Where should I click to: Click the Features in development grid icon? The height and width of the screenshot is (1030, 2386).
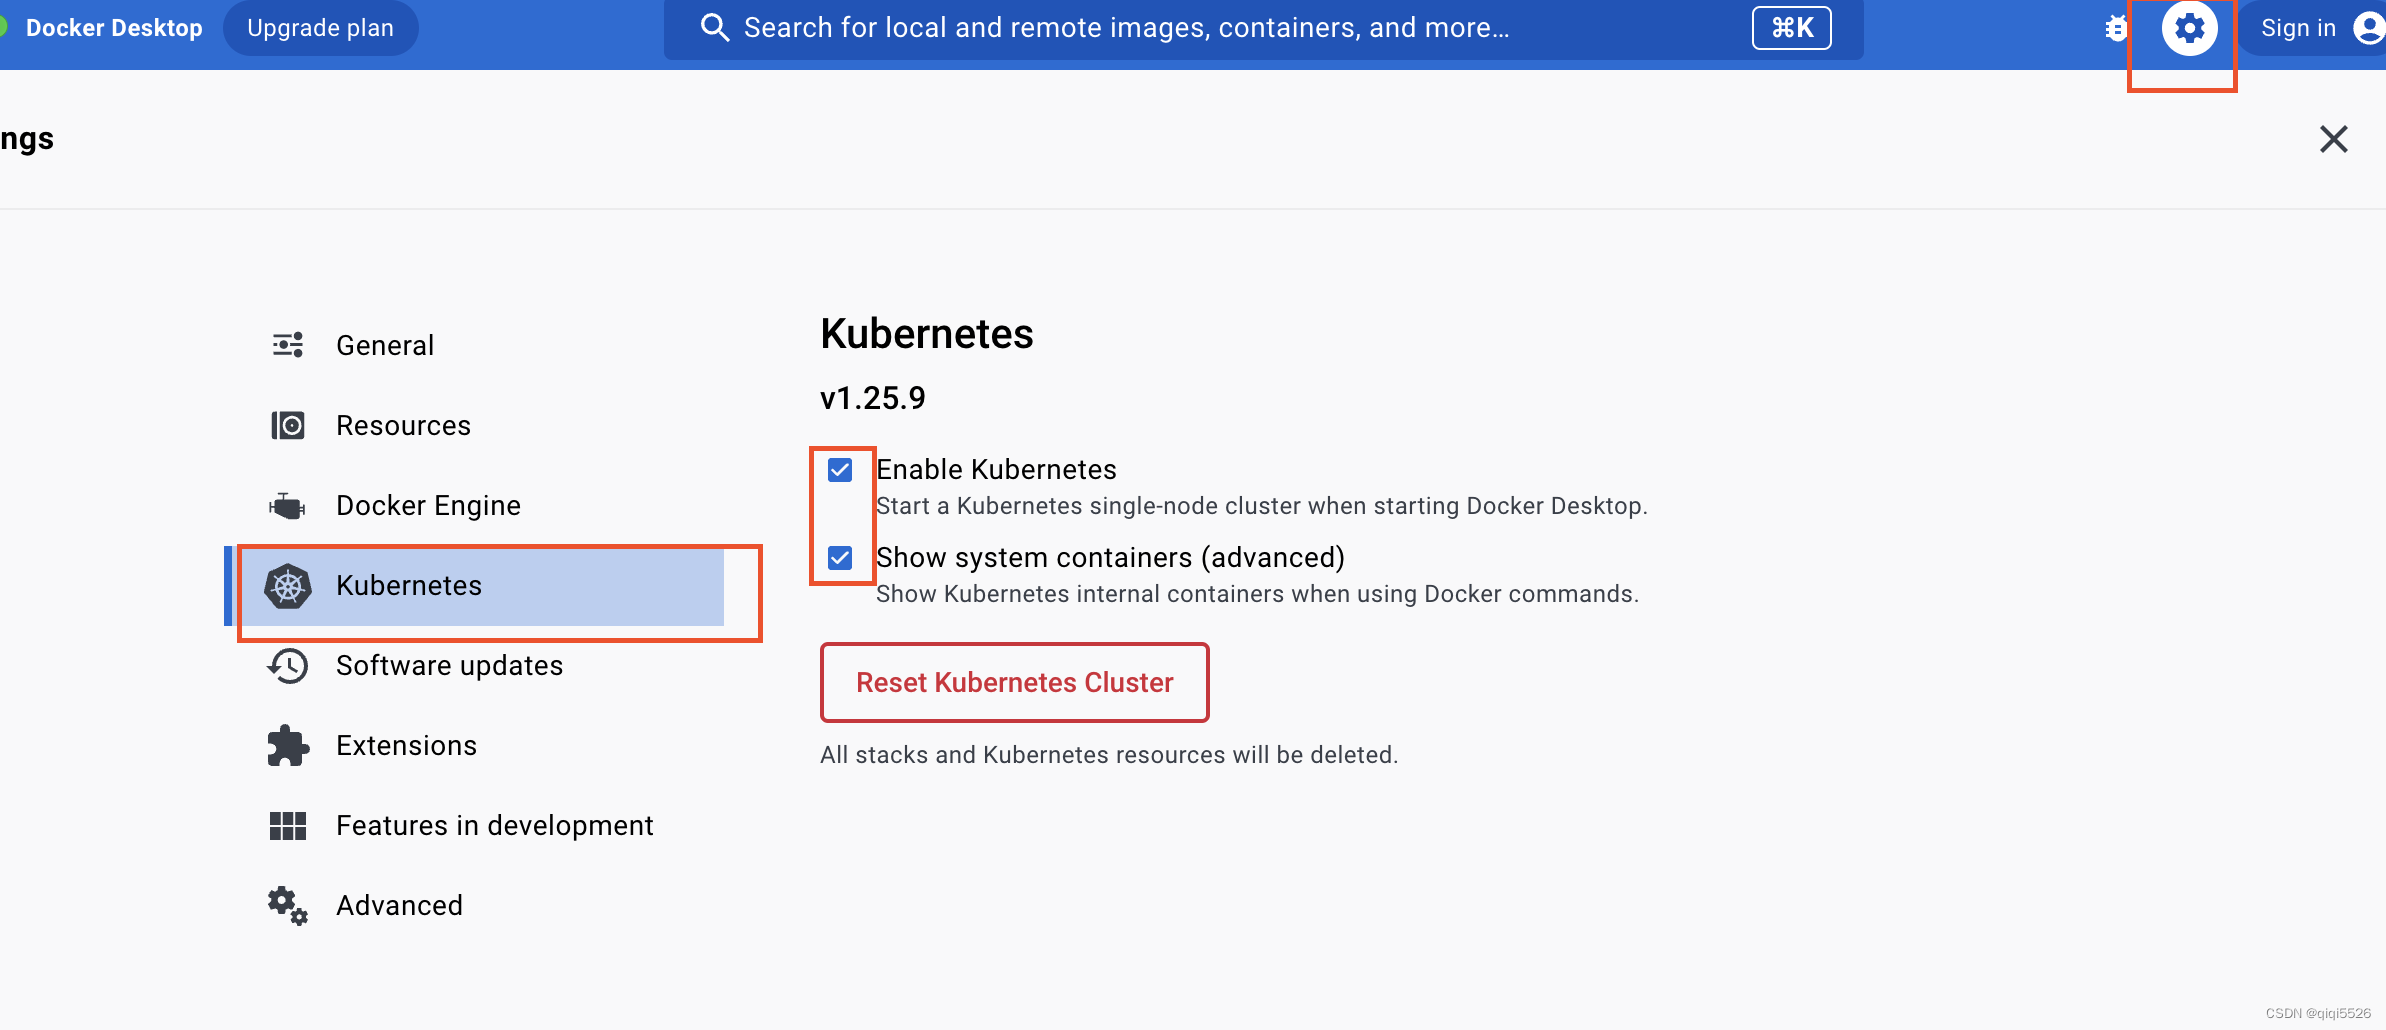tap(287, 825)
